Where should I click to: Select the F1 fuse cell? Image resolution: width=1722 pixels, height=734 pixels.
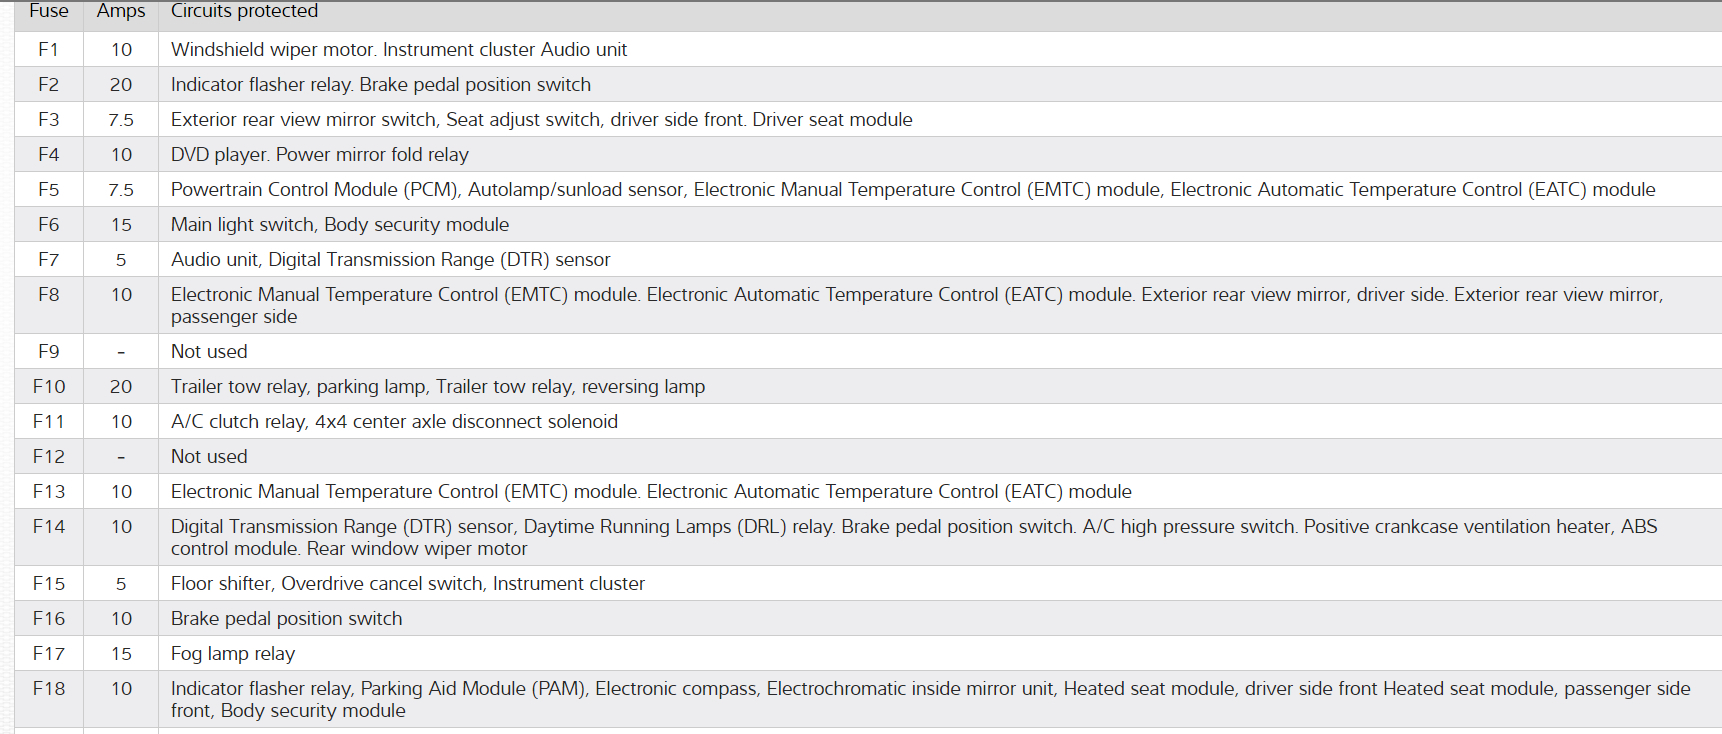pos(48,50)
